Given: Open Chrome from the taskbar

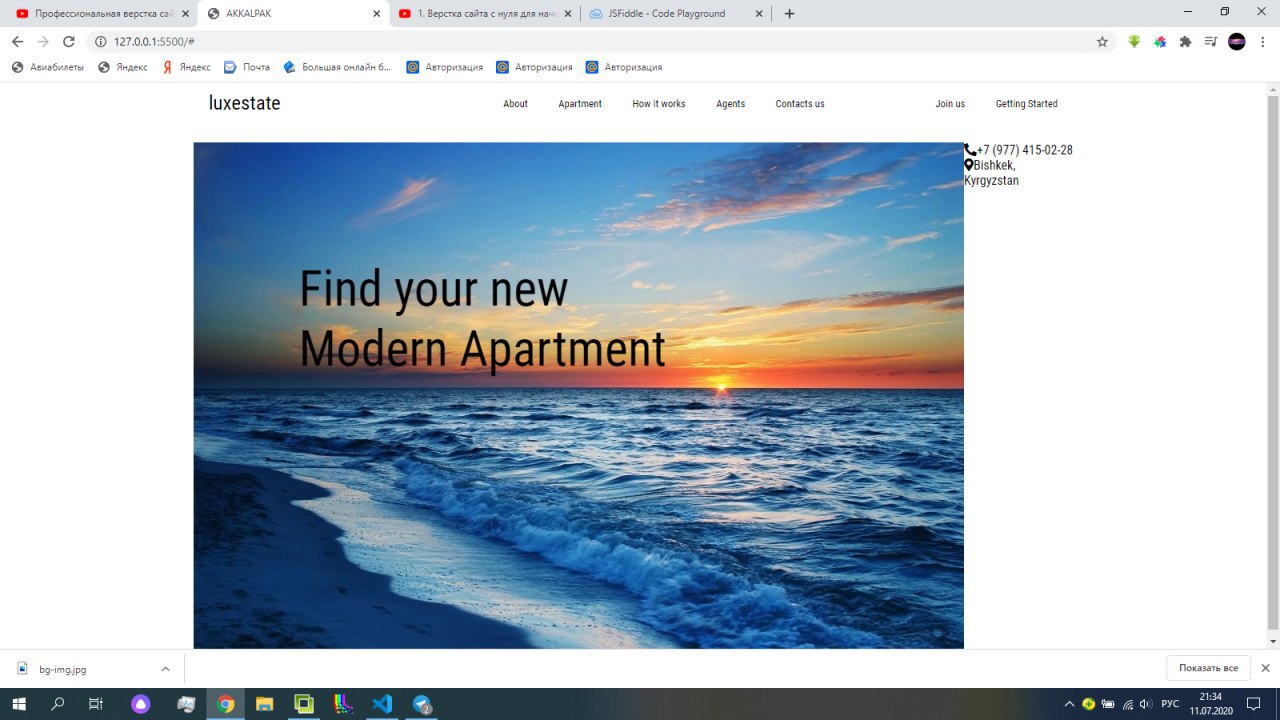Looking at the screenshot, I should pos(226,704).
